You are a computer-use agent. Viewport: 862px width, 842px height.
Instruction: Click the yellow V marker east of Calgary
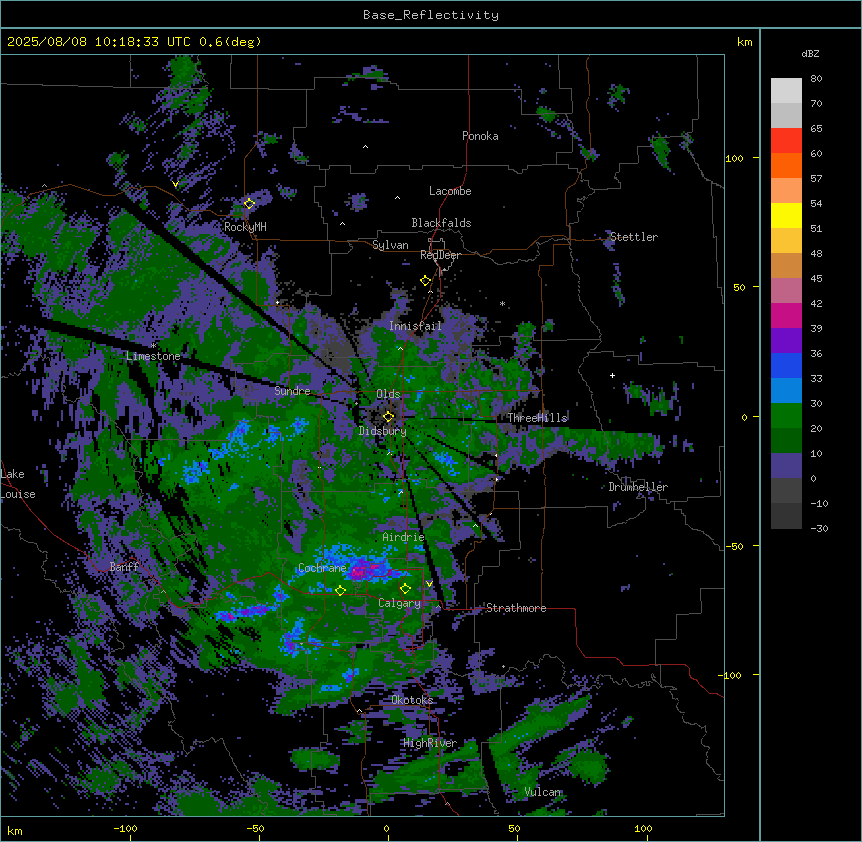pos(429,584)
